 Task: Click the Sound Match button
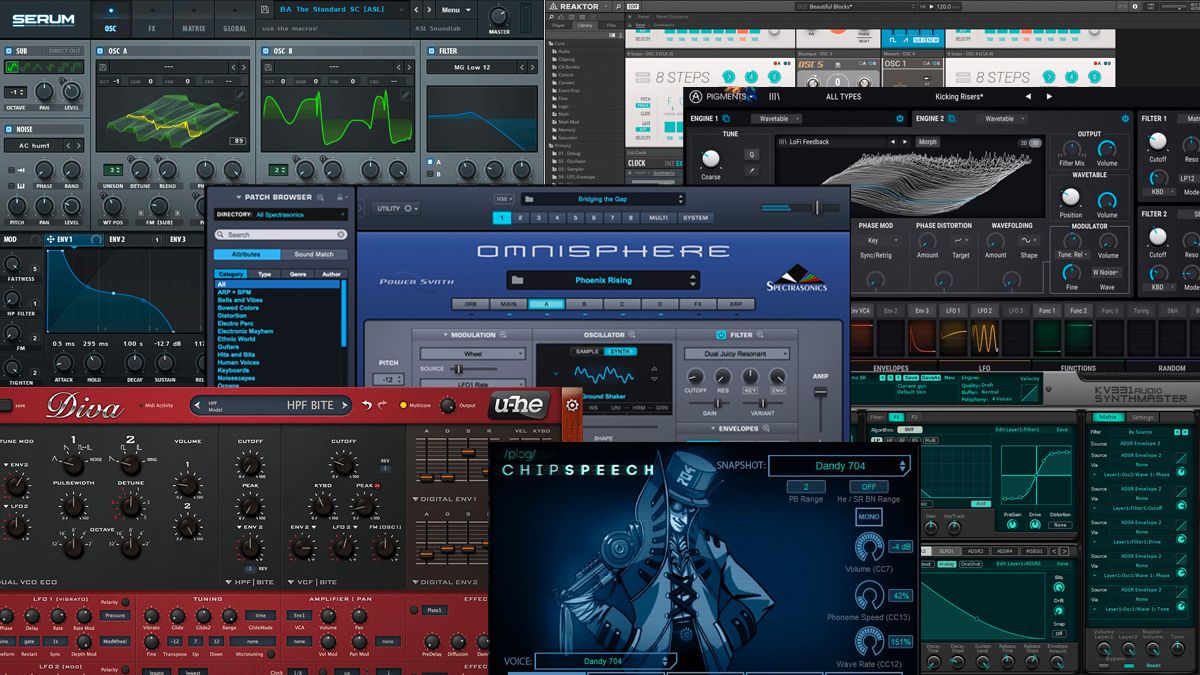click(313, 254)
